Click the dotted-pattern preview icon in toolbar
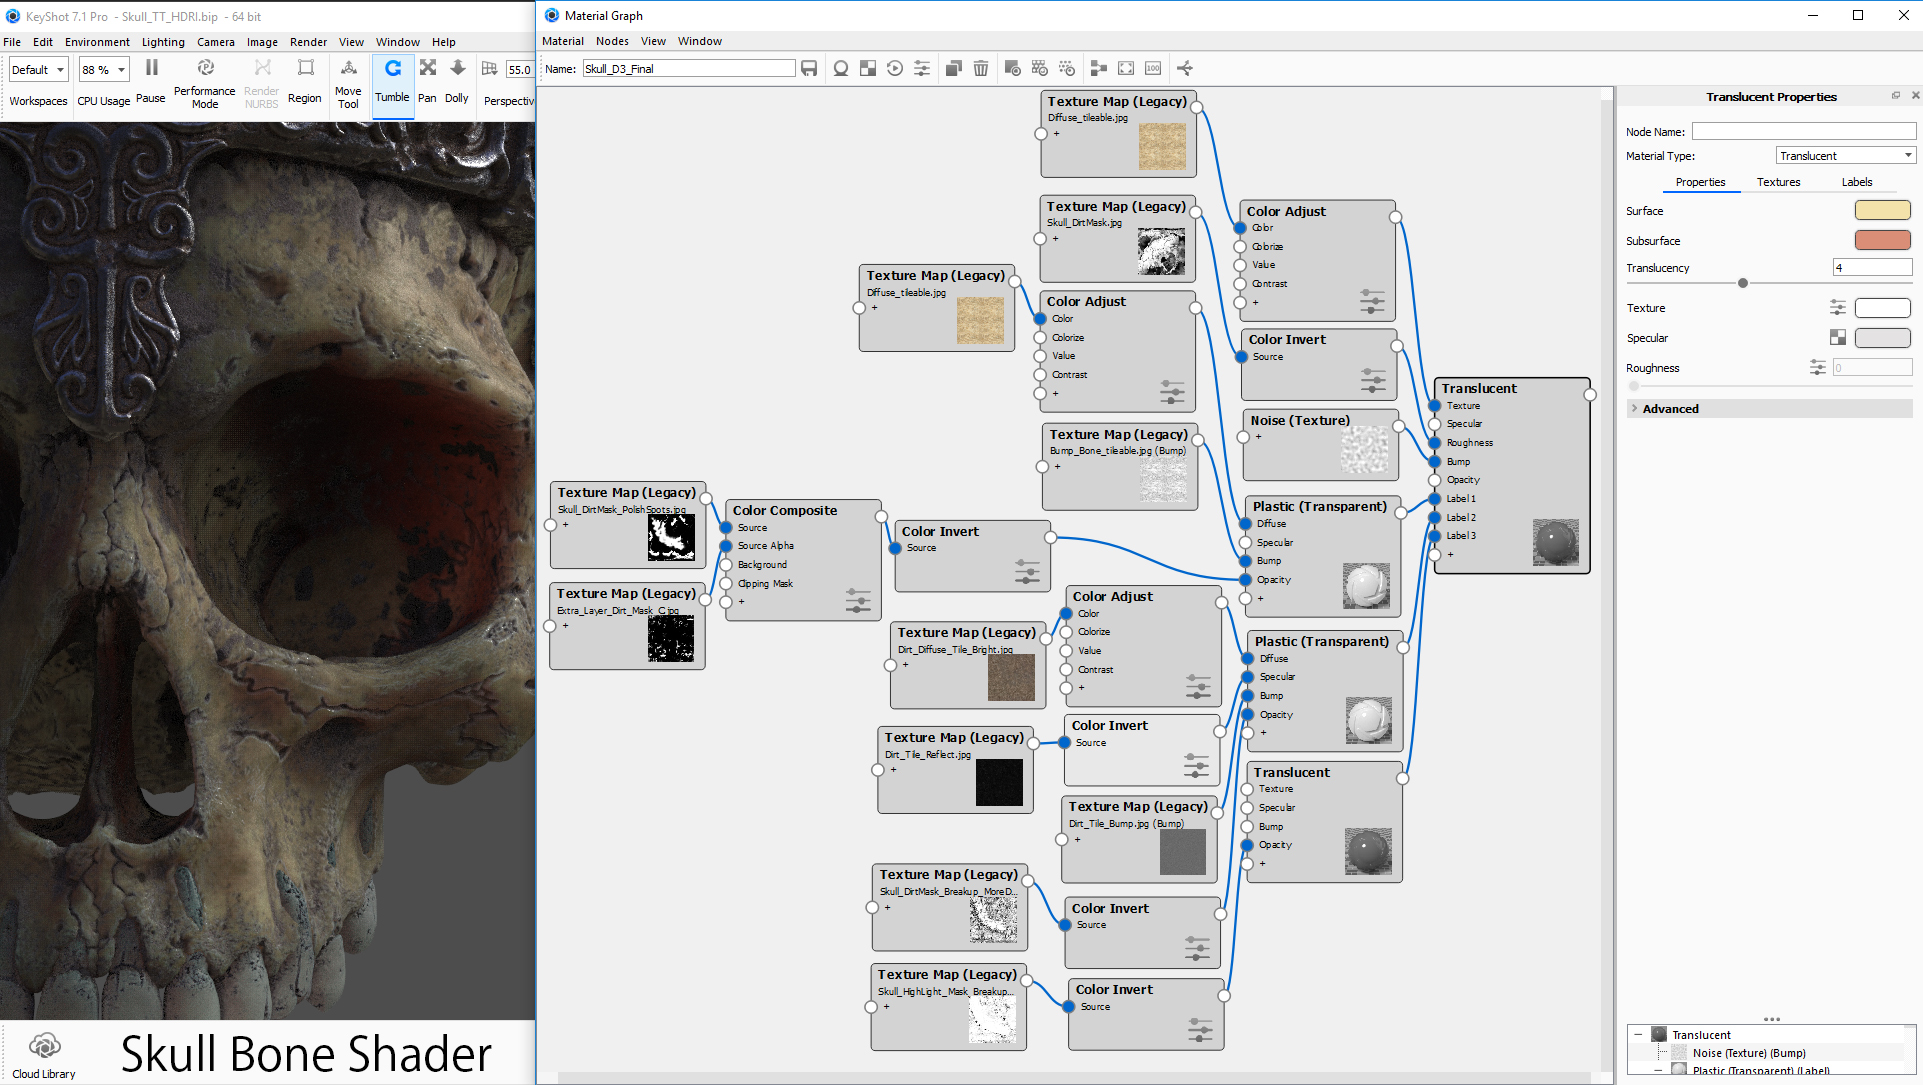Screen dimensions: 1923x1085 tap(1067, 68)
